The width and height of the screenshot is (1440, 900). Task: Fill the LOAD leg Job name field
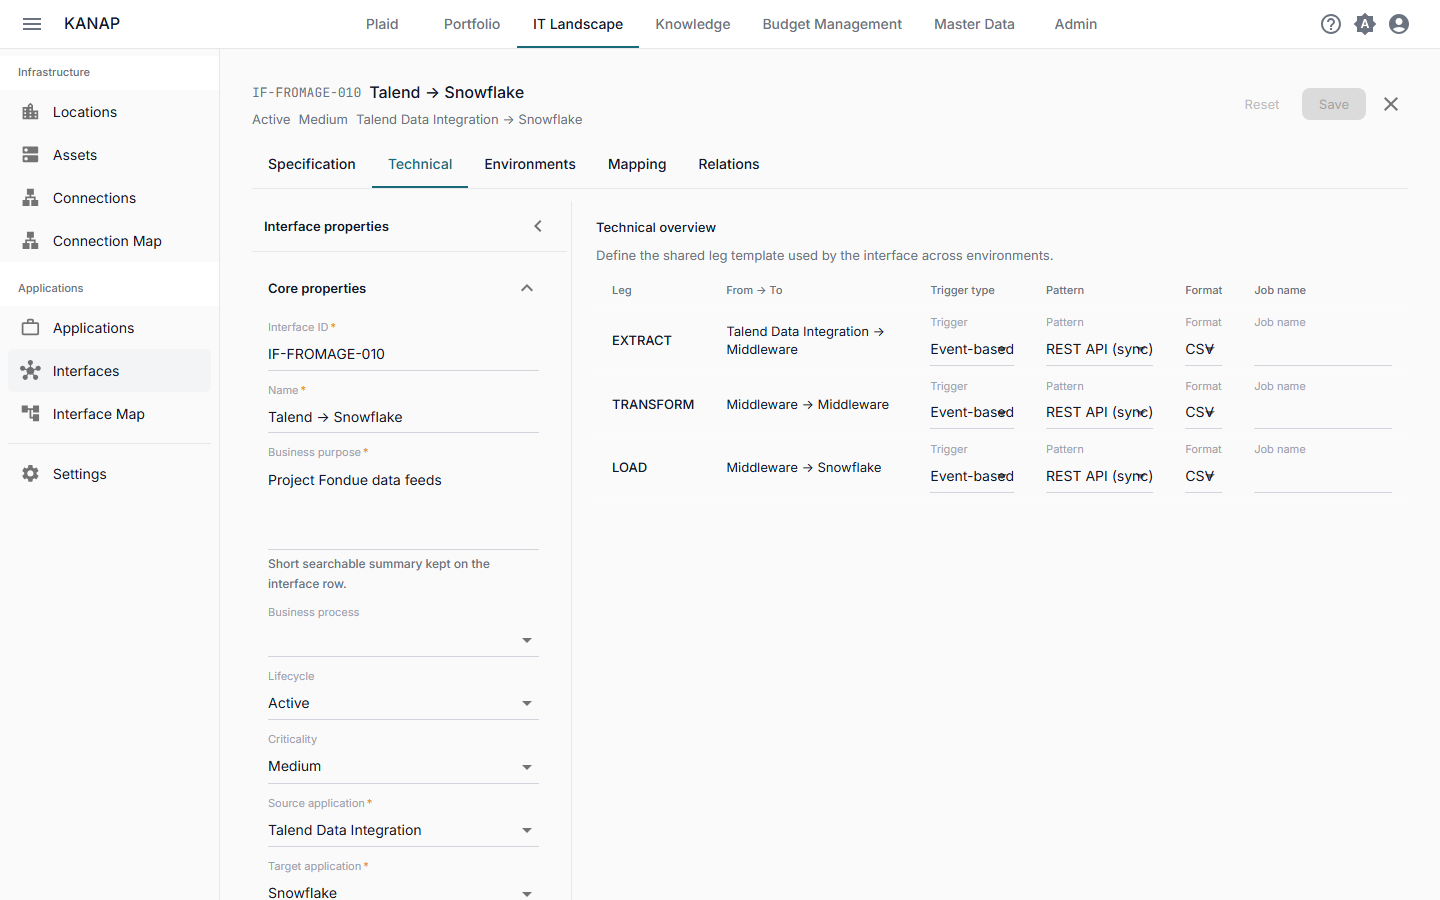(1323, 476)
